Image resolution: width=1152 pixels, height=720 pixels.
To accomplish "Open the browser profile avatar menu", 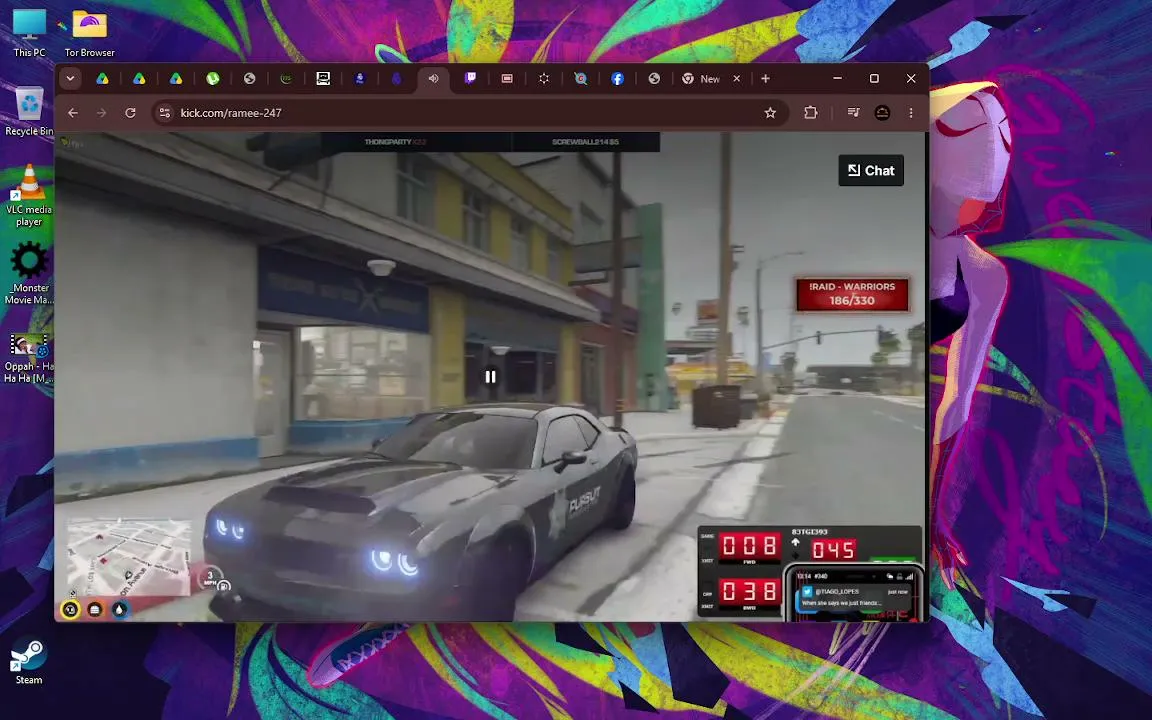I will click(x=882, y=112).
